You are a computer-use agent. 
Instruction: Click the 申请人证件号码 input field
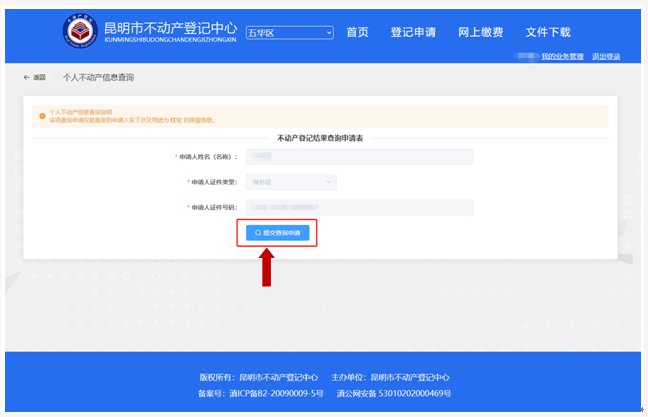(x=360, y=207)
